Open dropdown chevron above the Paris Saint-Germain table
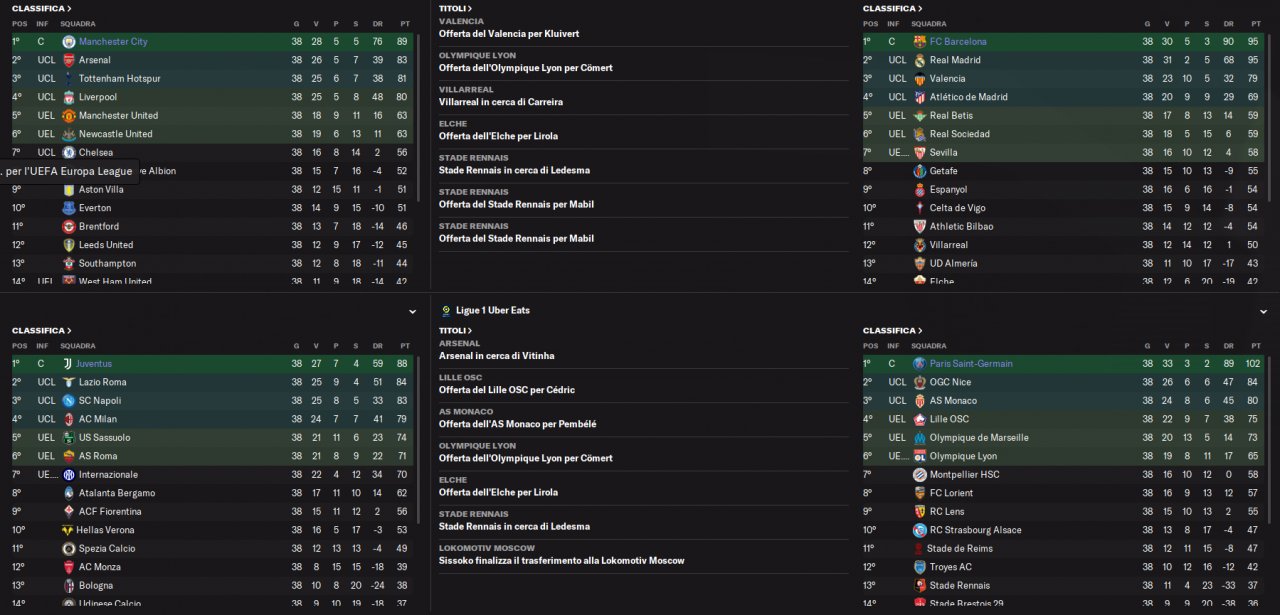 click(x=1263, y=312)
